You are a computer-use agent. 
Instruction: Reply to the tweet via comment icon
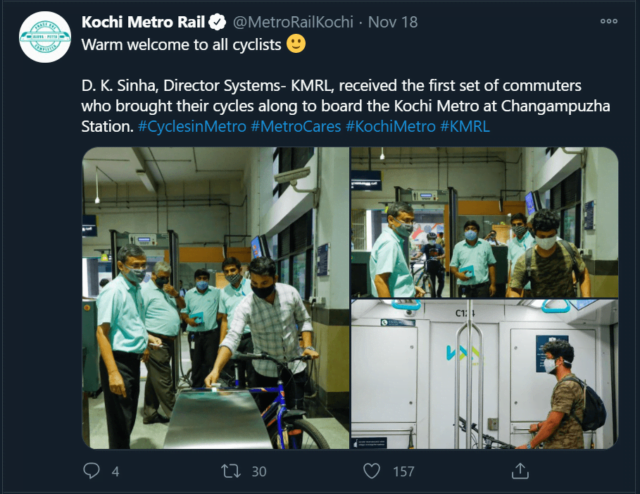click(92, 471)
